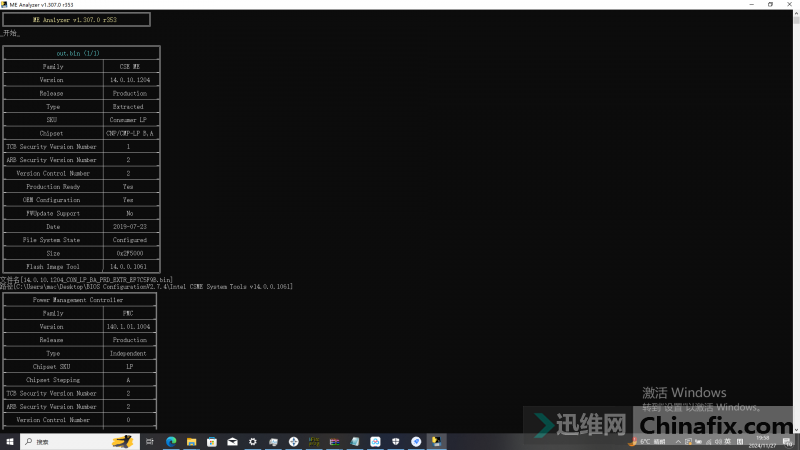Screen dimensions: 800x450
Task: Close the ME Analyzer window
Action: pos(789,5)
